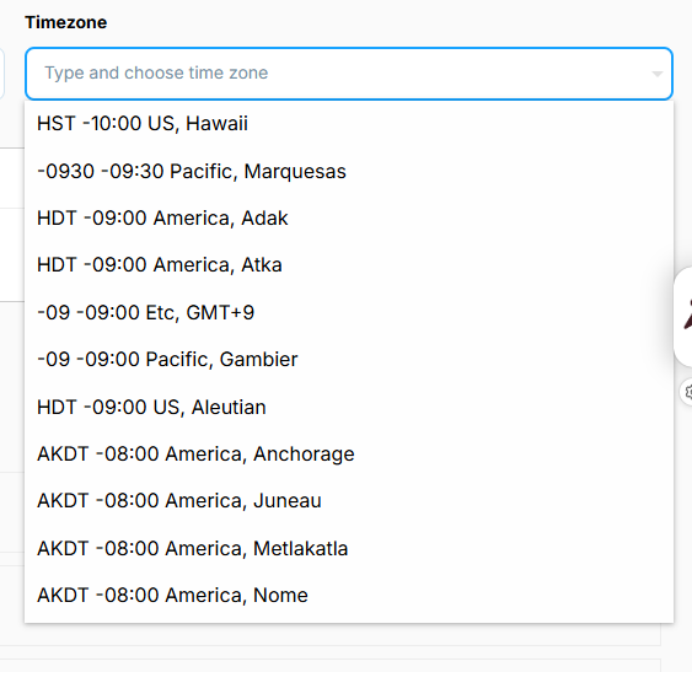Select AKDT -08:00 America, Anchorage
Screen dimensions: 692x673
coord(195,454)
